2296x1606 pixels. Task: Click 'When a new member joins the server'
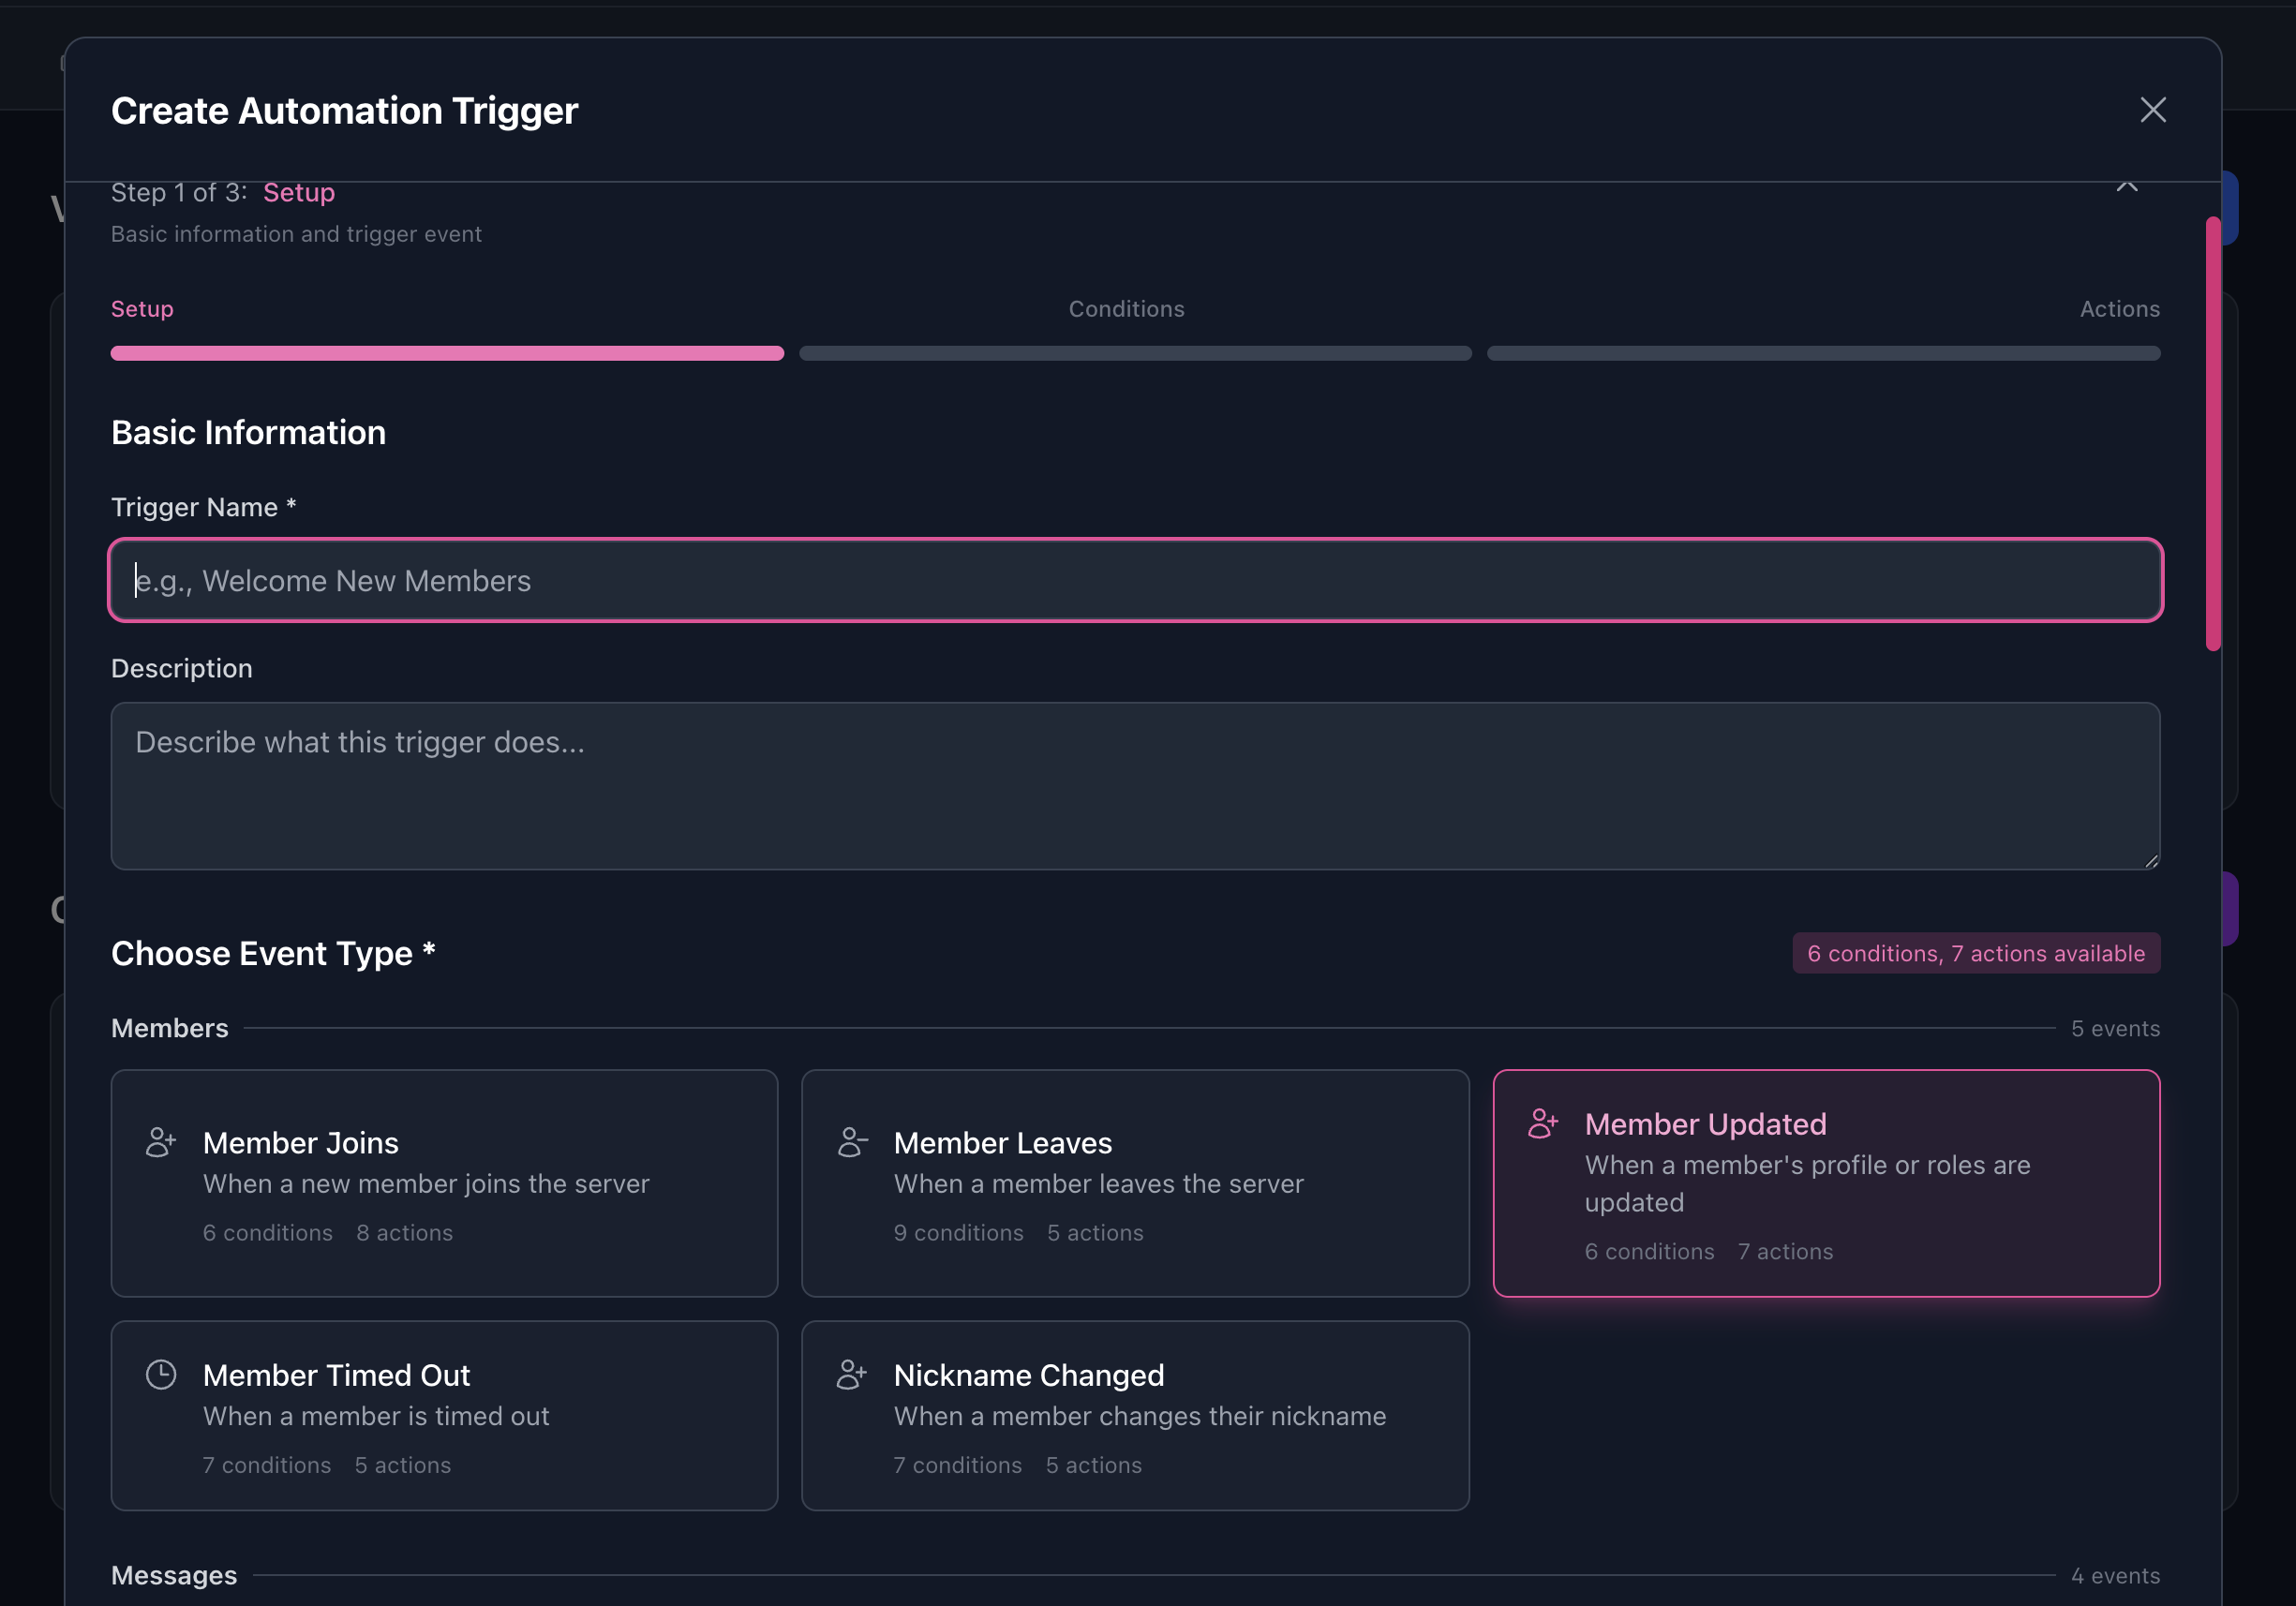tap(426, 1183)
